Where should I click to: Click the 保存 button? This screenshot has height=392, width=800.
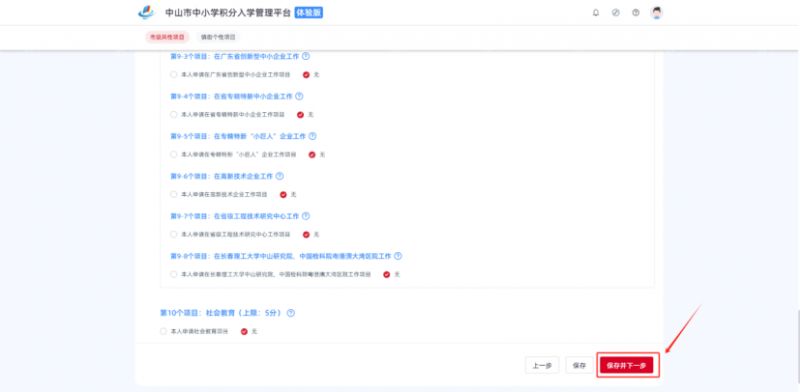[580, 365]
